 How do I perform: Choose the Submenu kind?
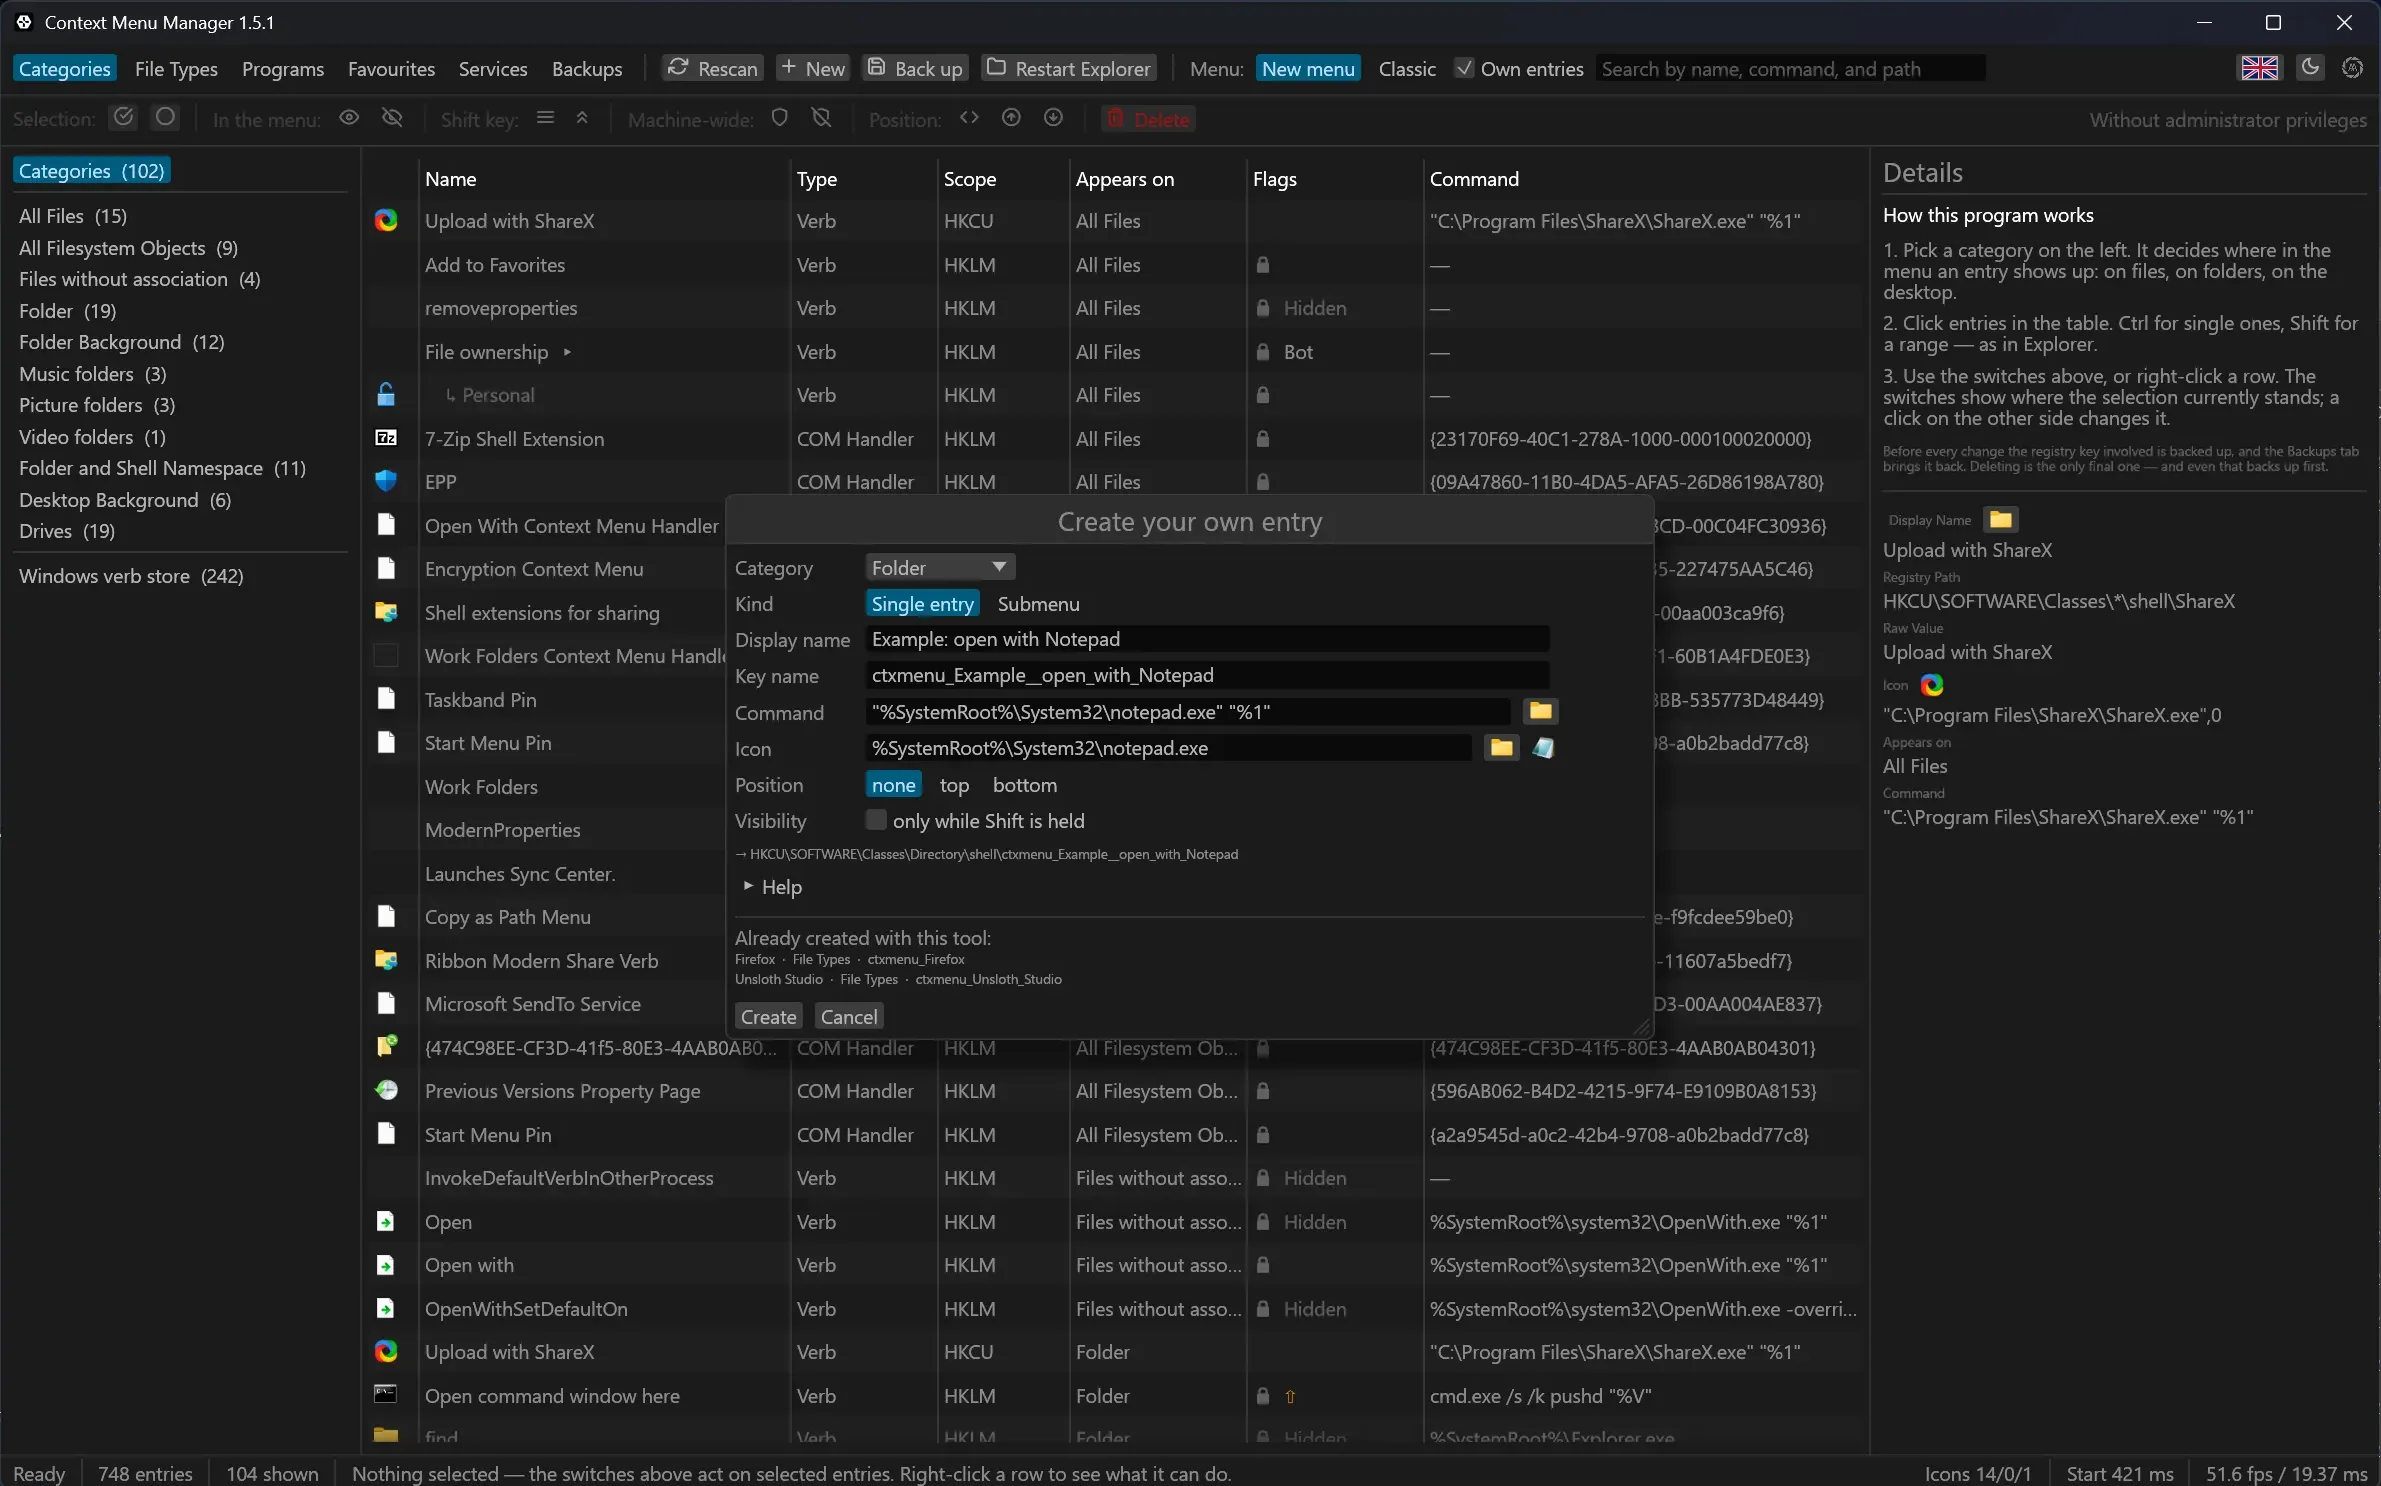(x=1038, y=604)
